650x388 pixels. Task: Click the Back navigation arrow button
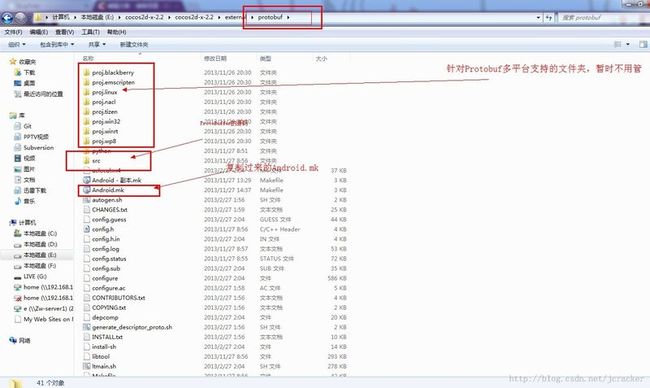[x=7, y=17]
